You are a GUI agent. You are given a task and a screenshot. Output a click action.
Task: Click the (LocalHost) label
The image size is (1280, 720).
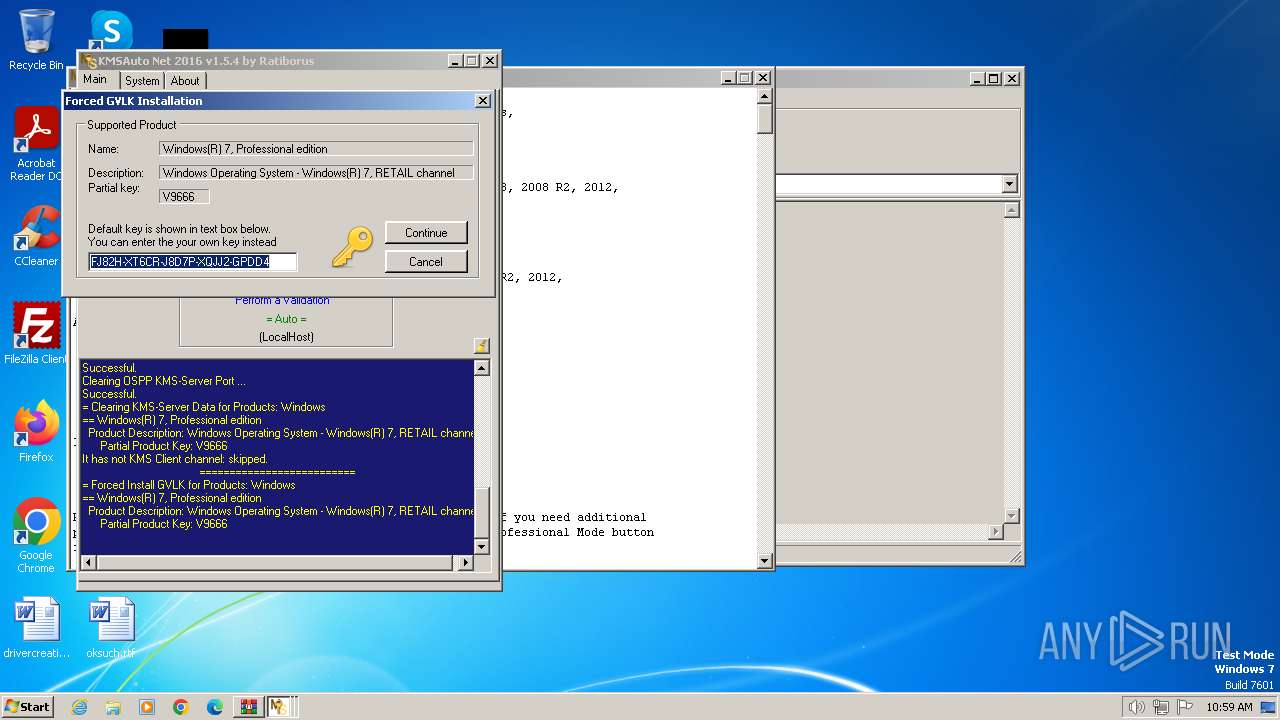(286, 337)
